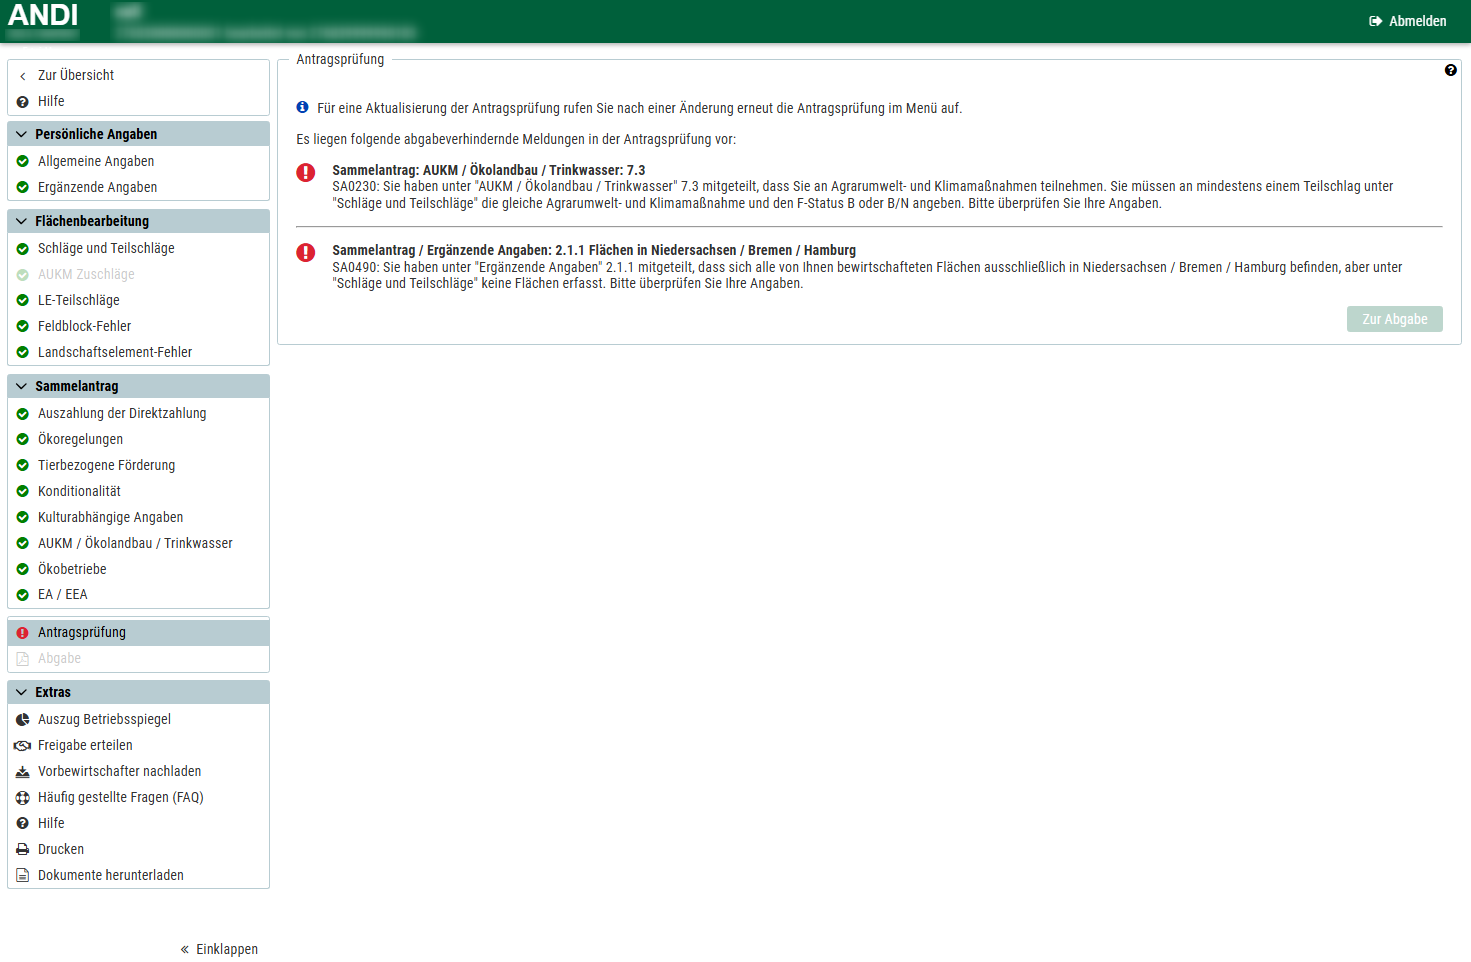This screenshot has height=962, width=1471.
Task: Collapse the Flächenbearbeitung section
Action: click(21, 221)
